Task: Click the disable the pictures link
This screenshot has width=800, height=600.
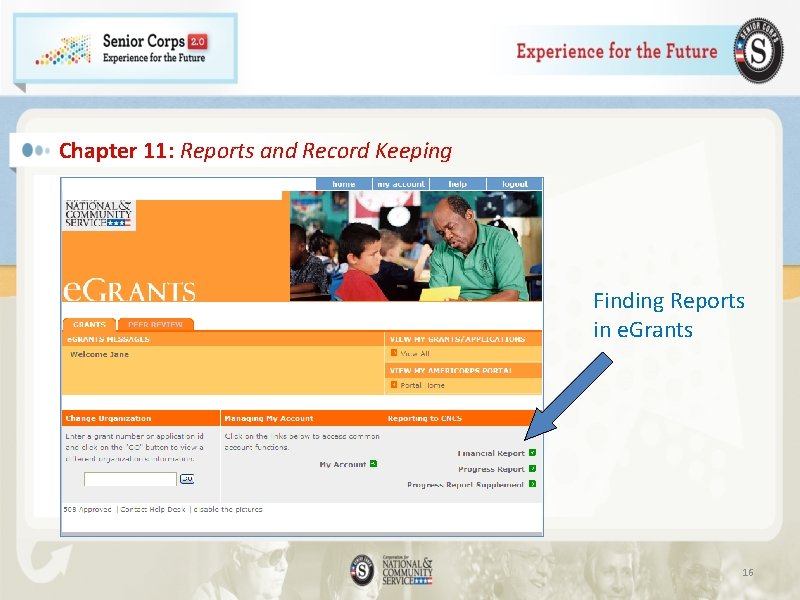Action: pyautogui.click(x=228, y=510)
